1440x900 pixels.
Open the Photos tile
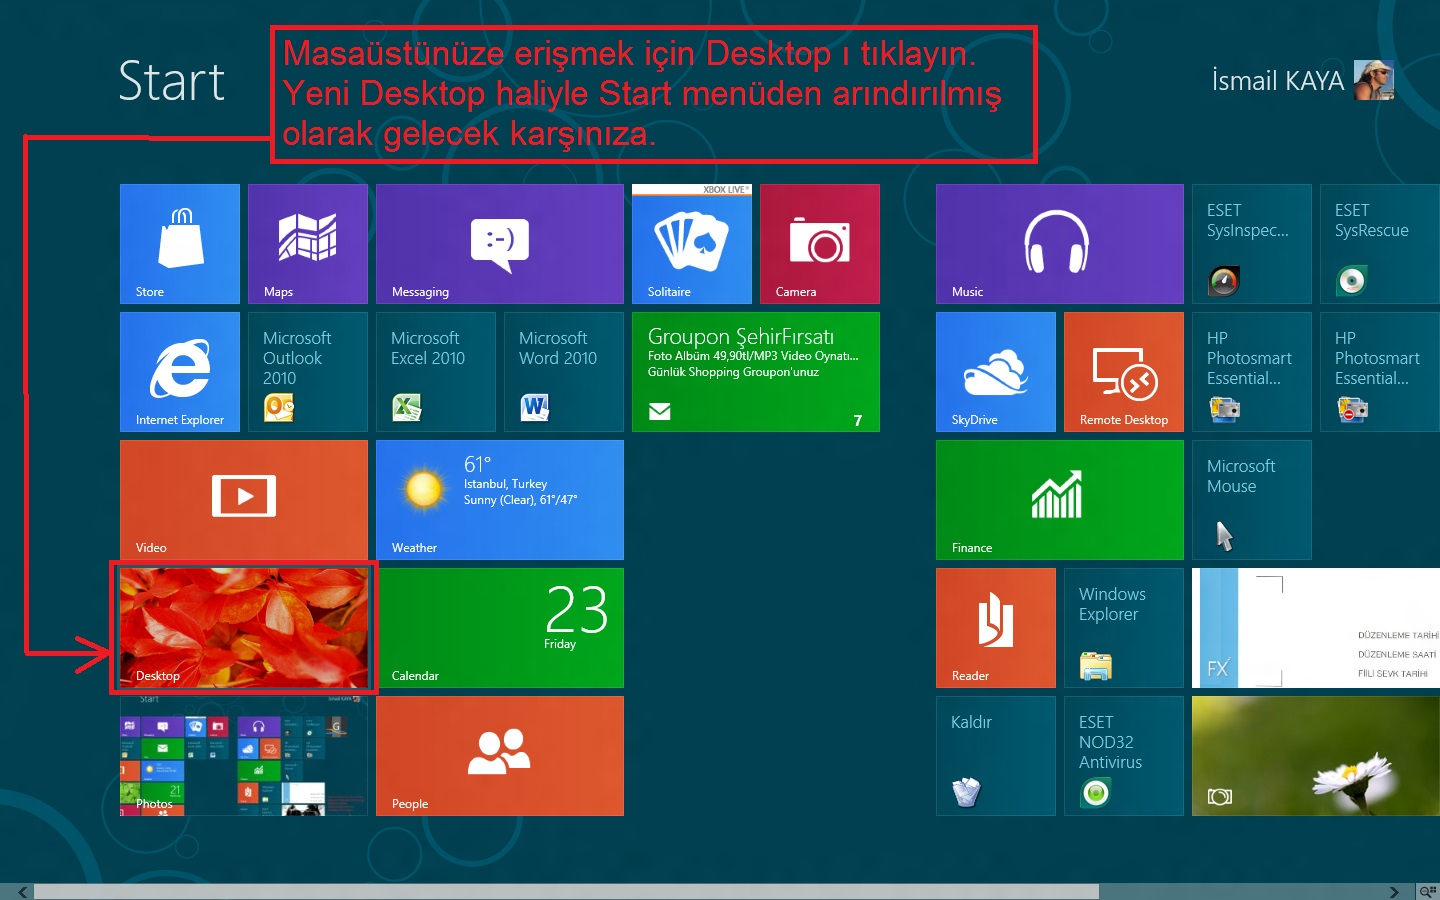[x=244, y=756]
